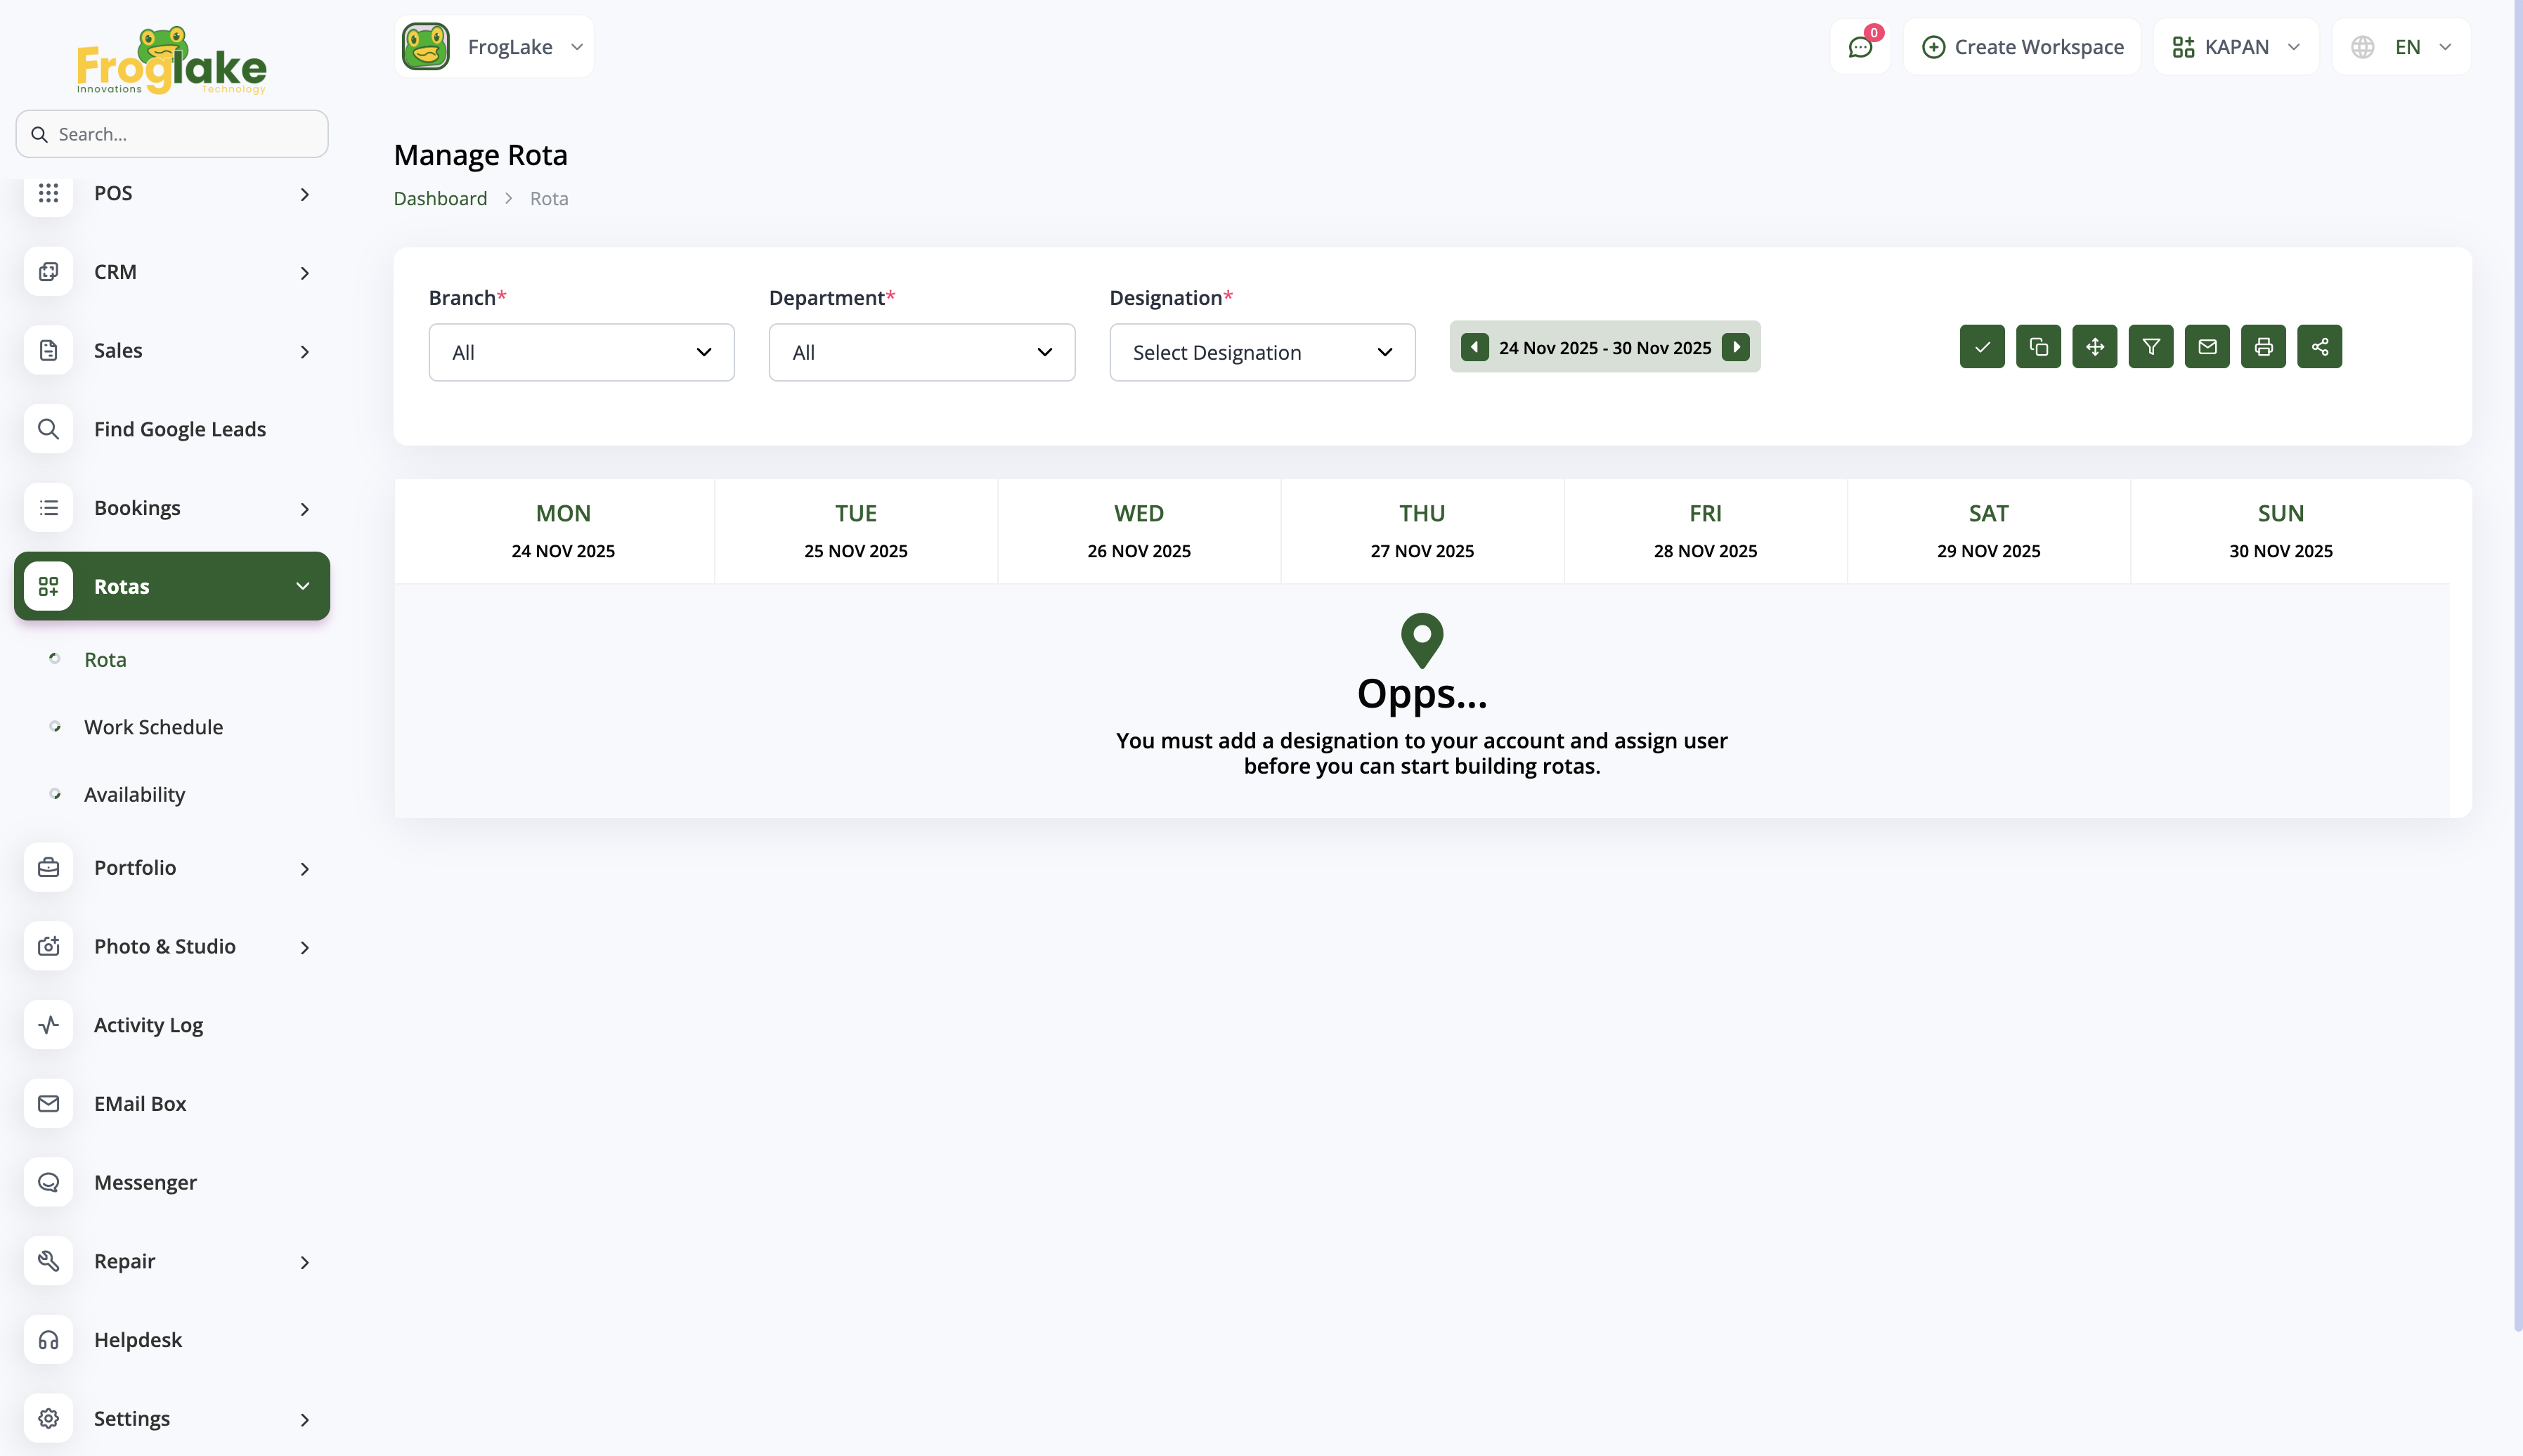Open the EN language selector

click(x=2401, y=47)
